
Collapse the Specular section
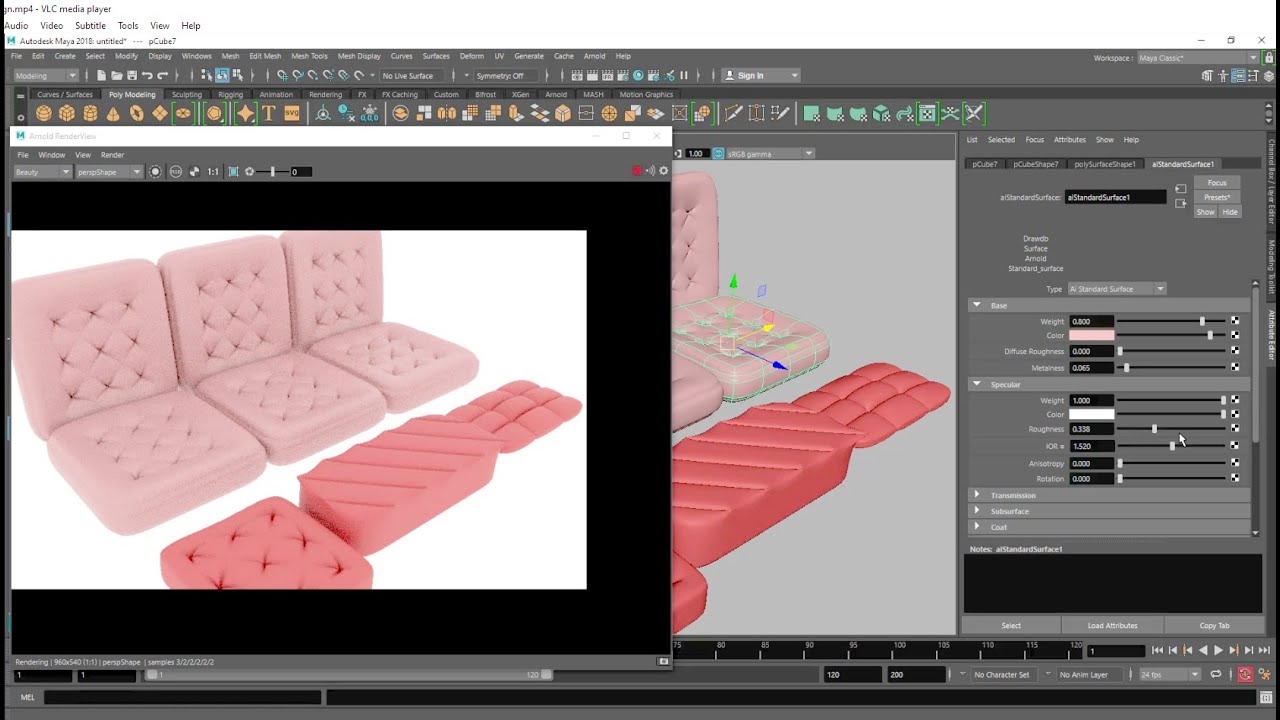977,384
